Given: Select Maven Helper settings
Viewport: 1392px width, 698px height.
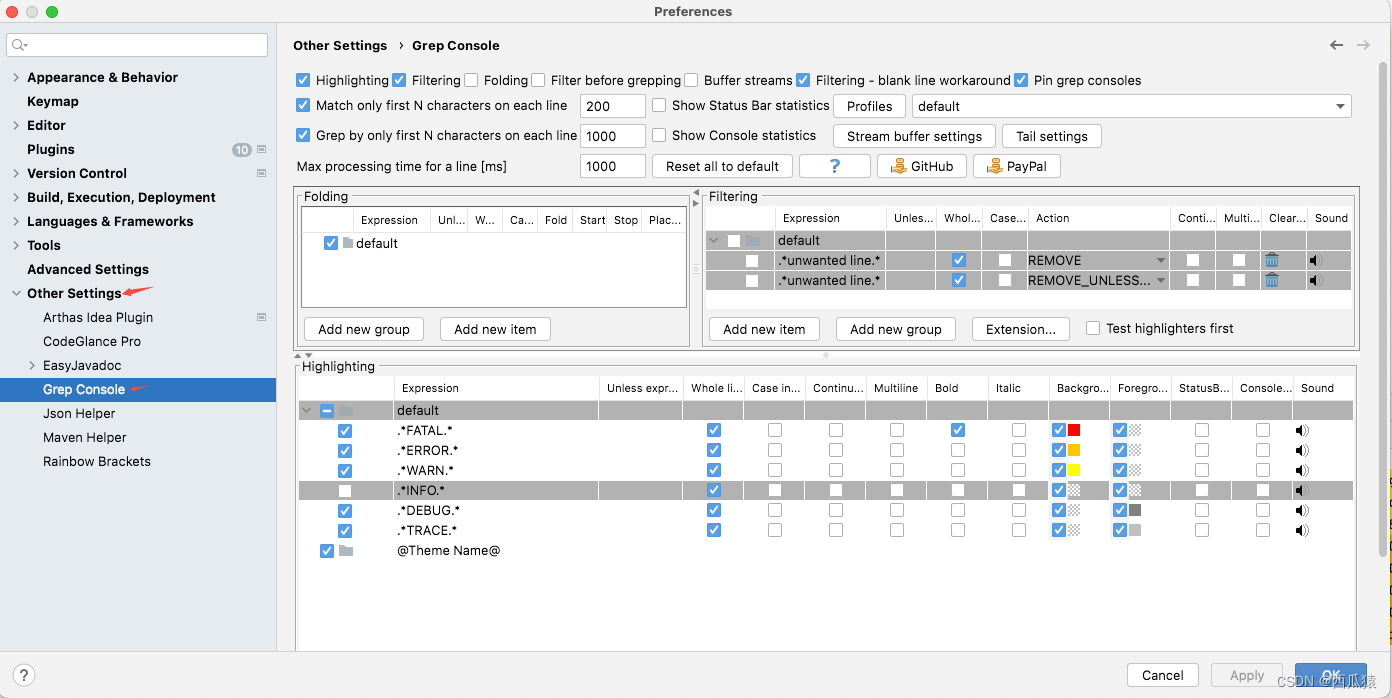Looking at the screenshot, I should pos(85,437).
